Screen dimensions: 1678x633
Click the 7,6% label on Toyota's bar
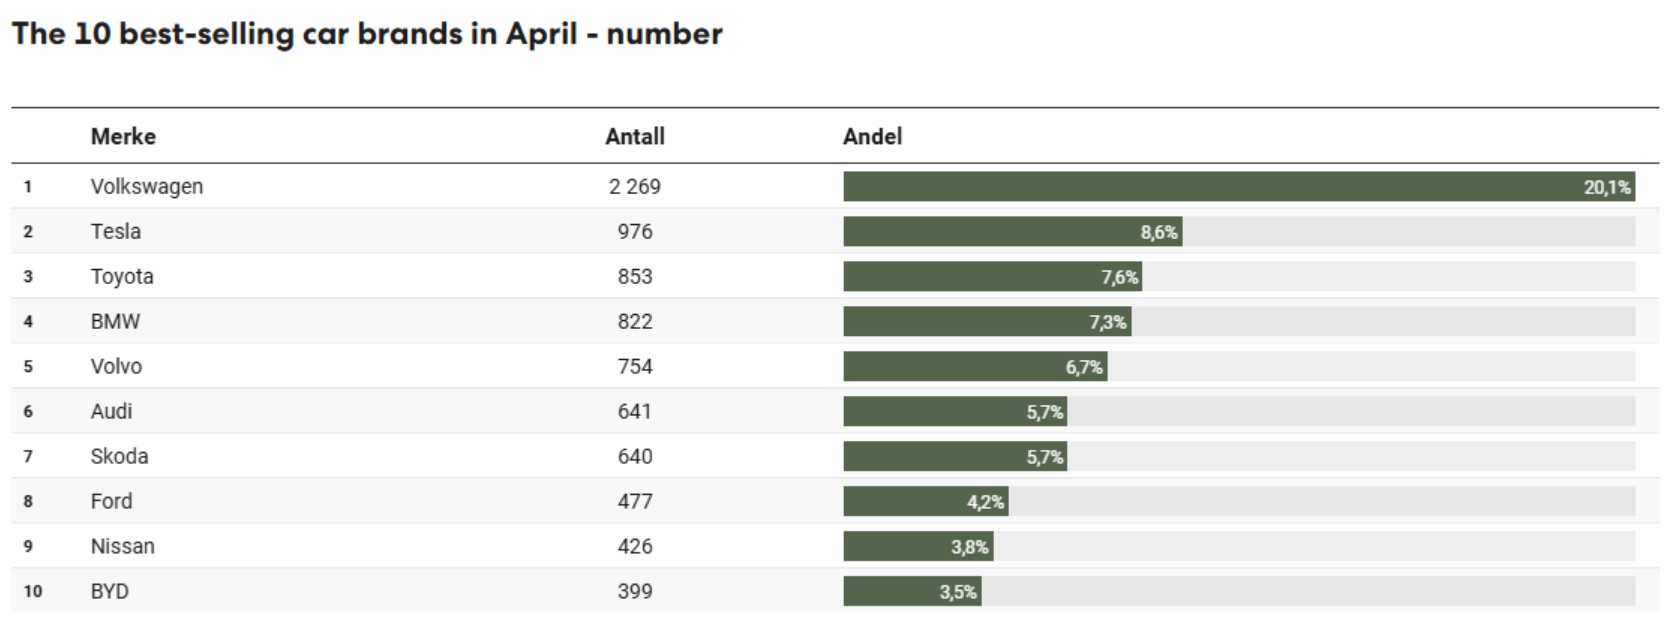pyautogui.click(x=1119, y=277)
